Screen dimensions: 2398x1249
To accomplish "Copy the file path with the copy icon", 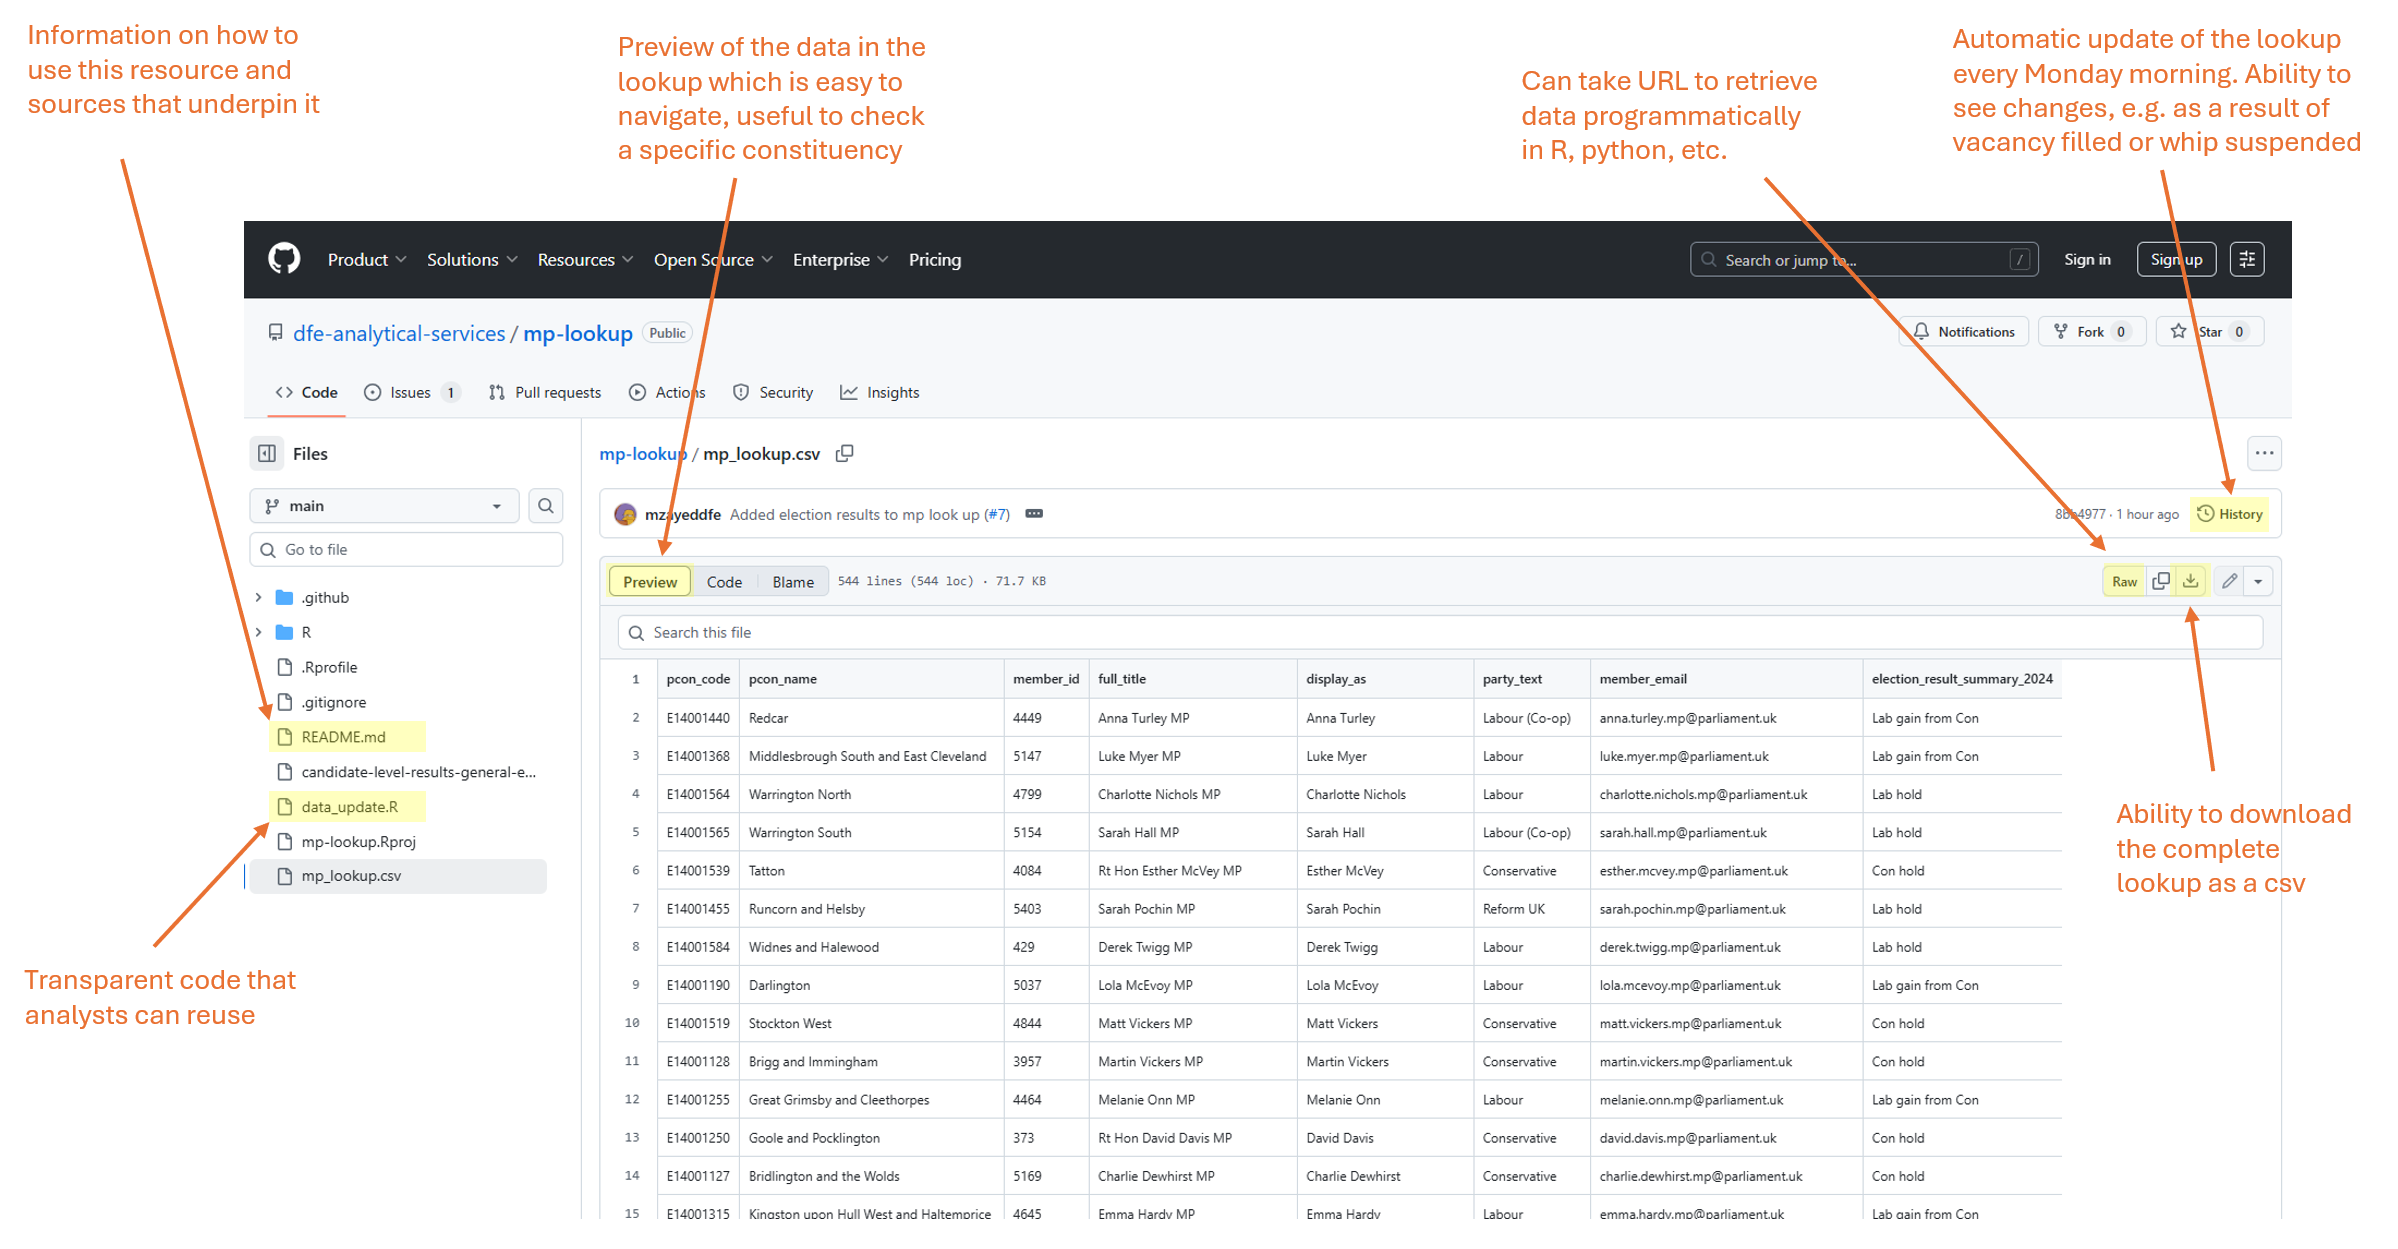I will coord(845,454).
